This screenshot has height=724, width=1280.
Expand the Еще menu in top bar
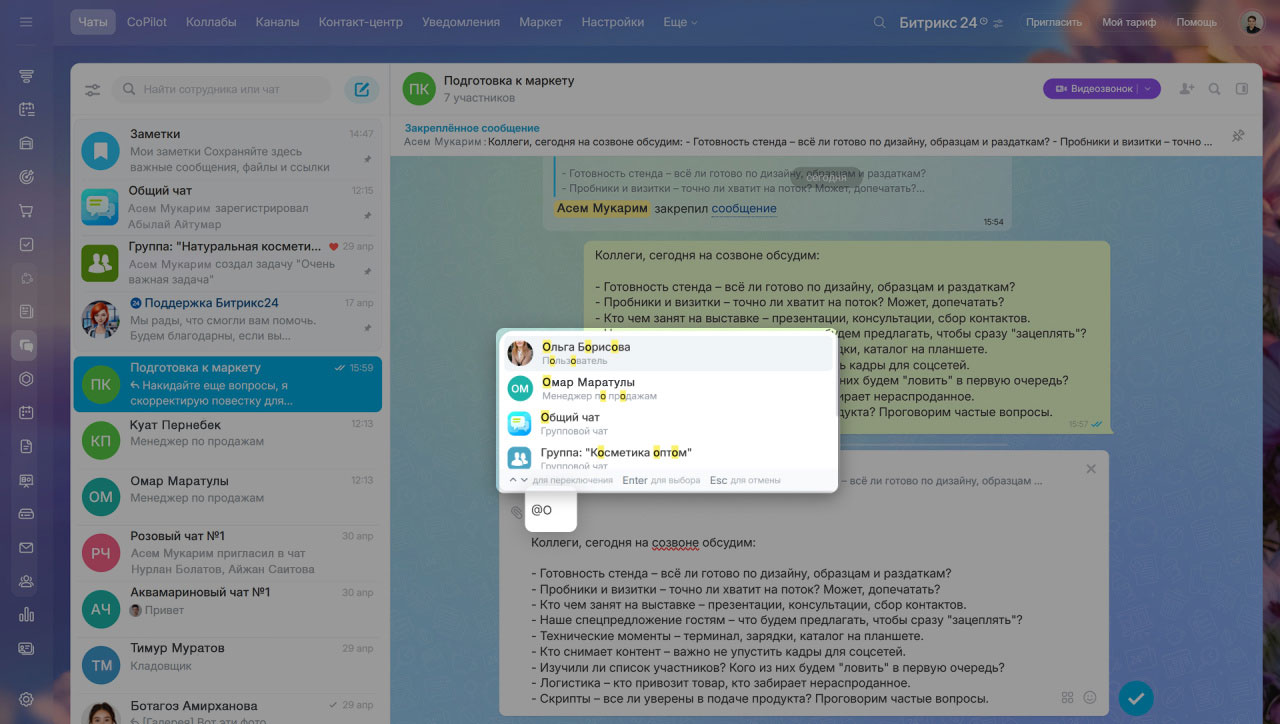(x=680, y=22)
